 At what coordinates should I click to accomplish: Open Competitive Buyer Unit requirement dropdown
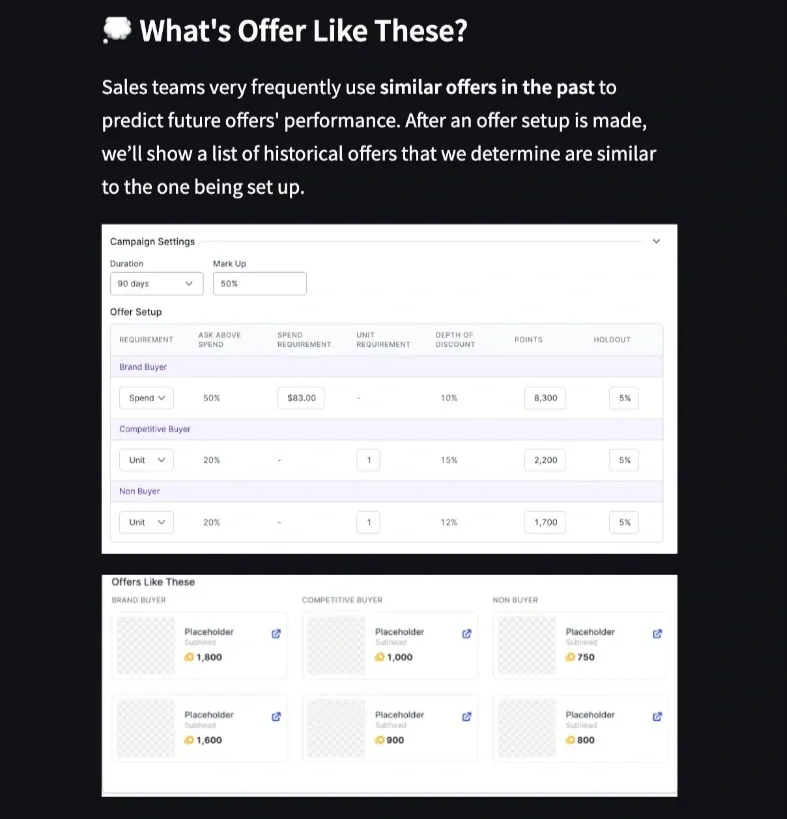(x=146, y=460)
